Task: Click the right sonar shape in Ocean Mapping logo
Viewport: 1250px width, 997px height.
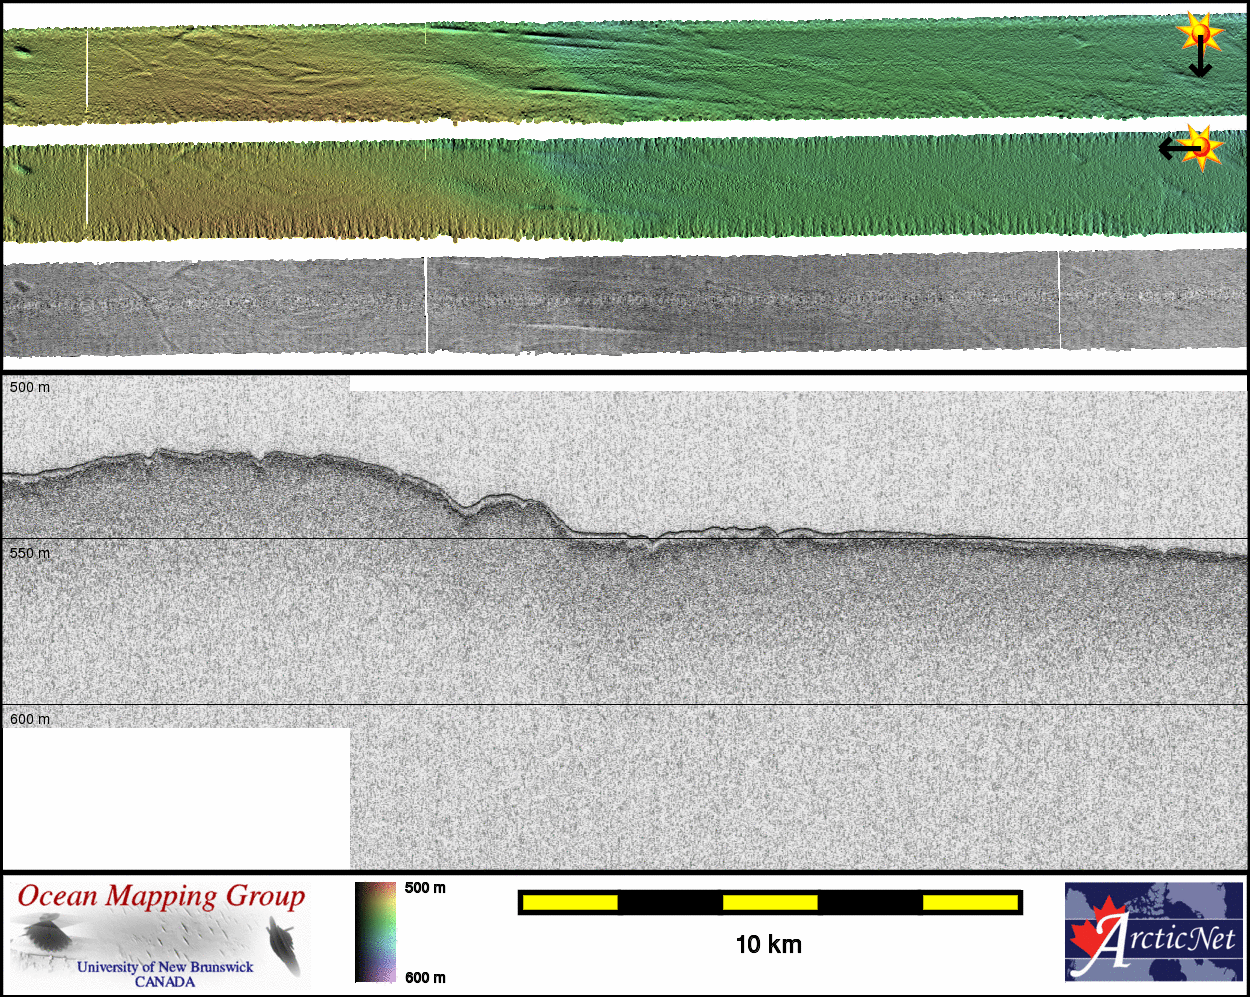Action: [283, 943]
